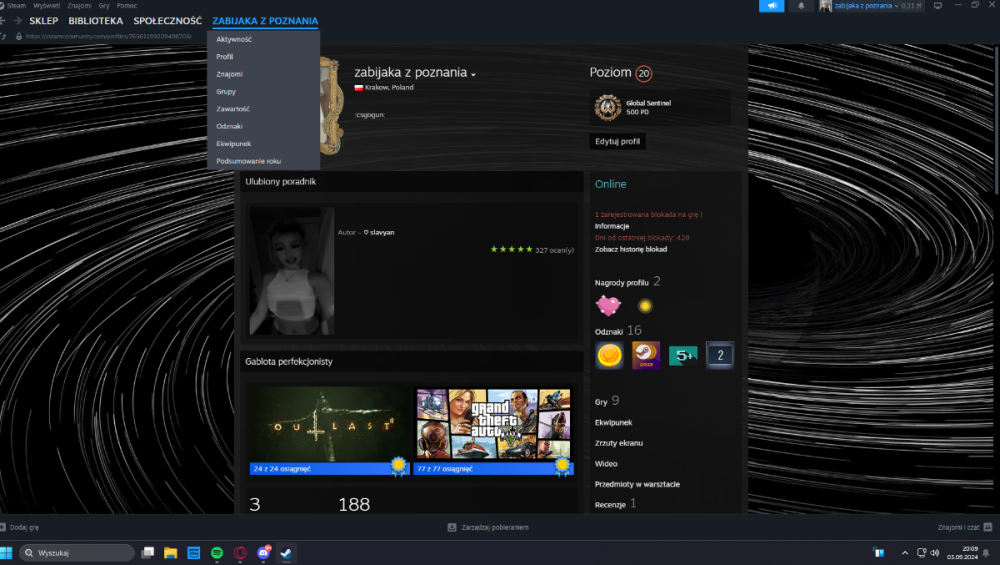
Task: Open Zrzuty ekranu link
Action: click(x=619, y=443)
